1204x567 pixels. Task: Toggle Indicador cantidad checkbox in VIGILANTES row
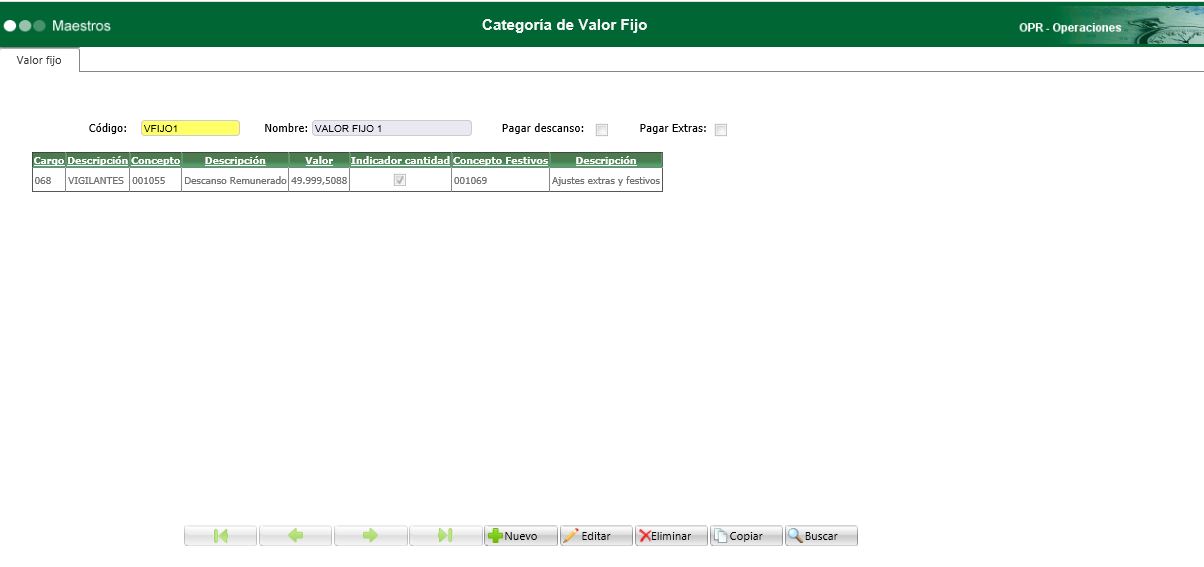coord(400,180)
